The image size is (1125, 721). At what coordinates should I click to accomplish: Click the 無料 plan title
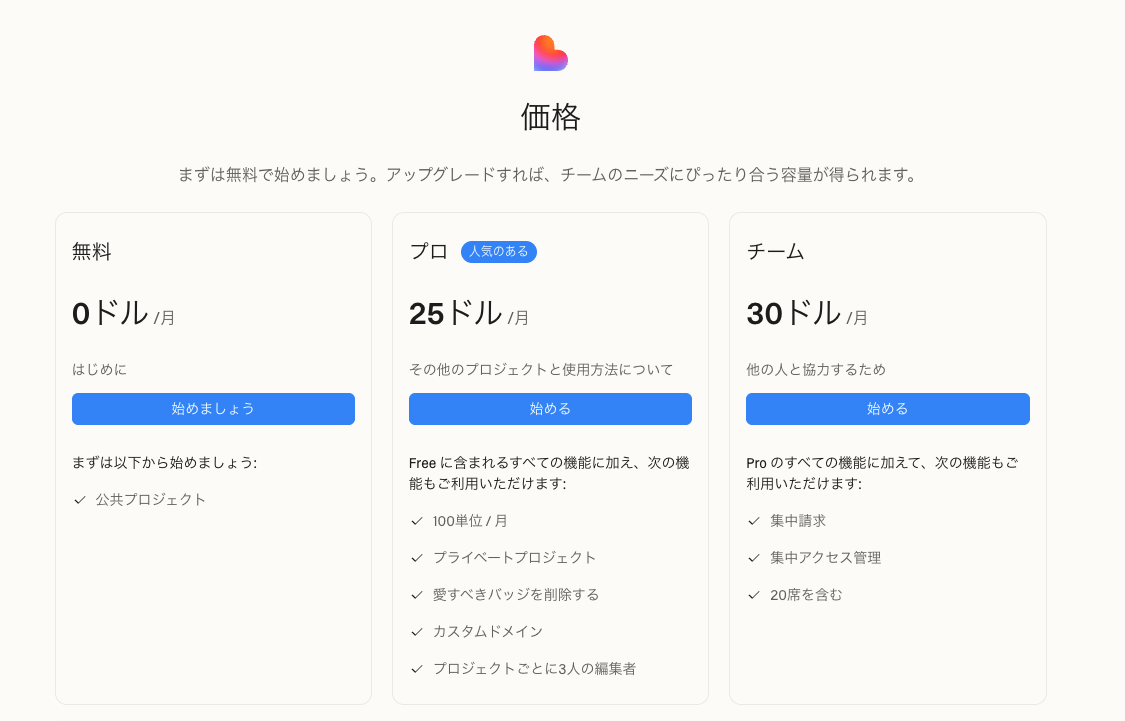(x=92, y=252)
